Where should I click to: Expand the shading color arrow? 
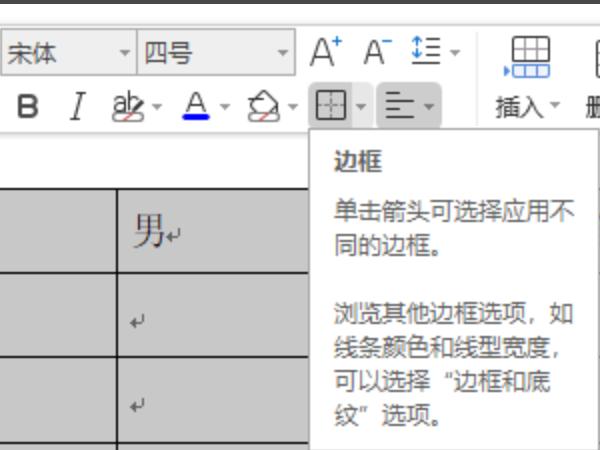[293, 106]
